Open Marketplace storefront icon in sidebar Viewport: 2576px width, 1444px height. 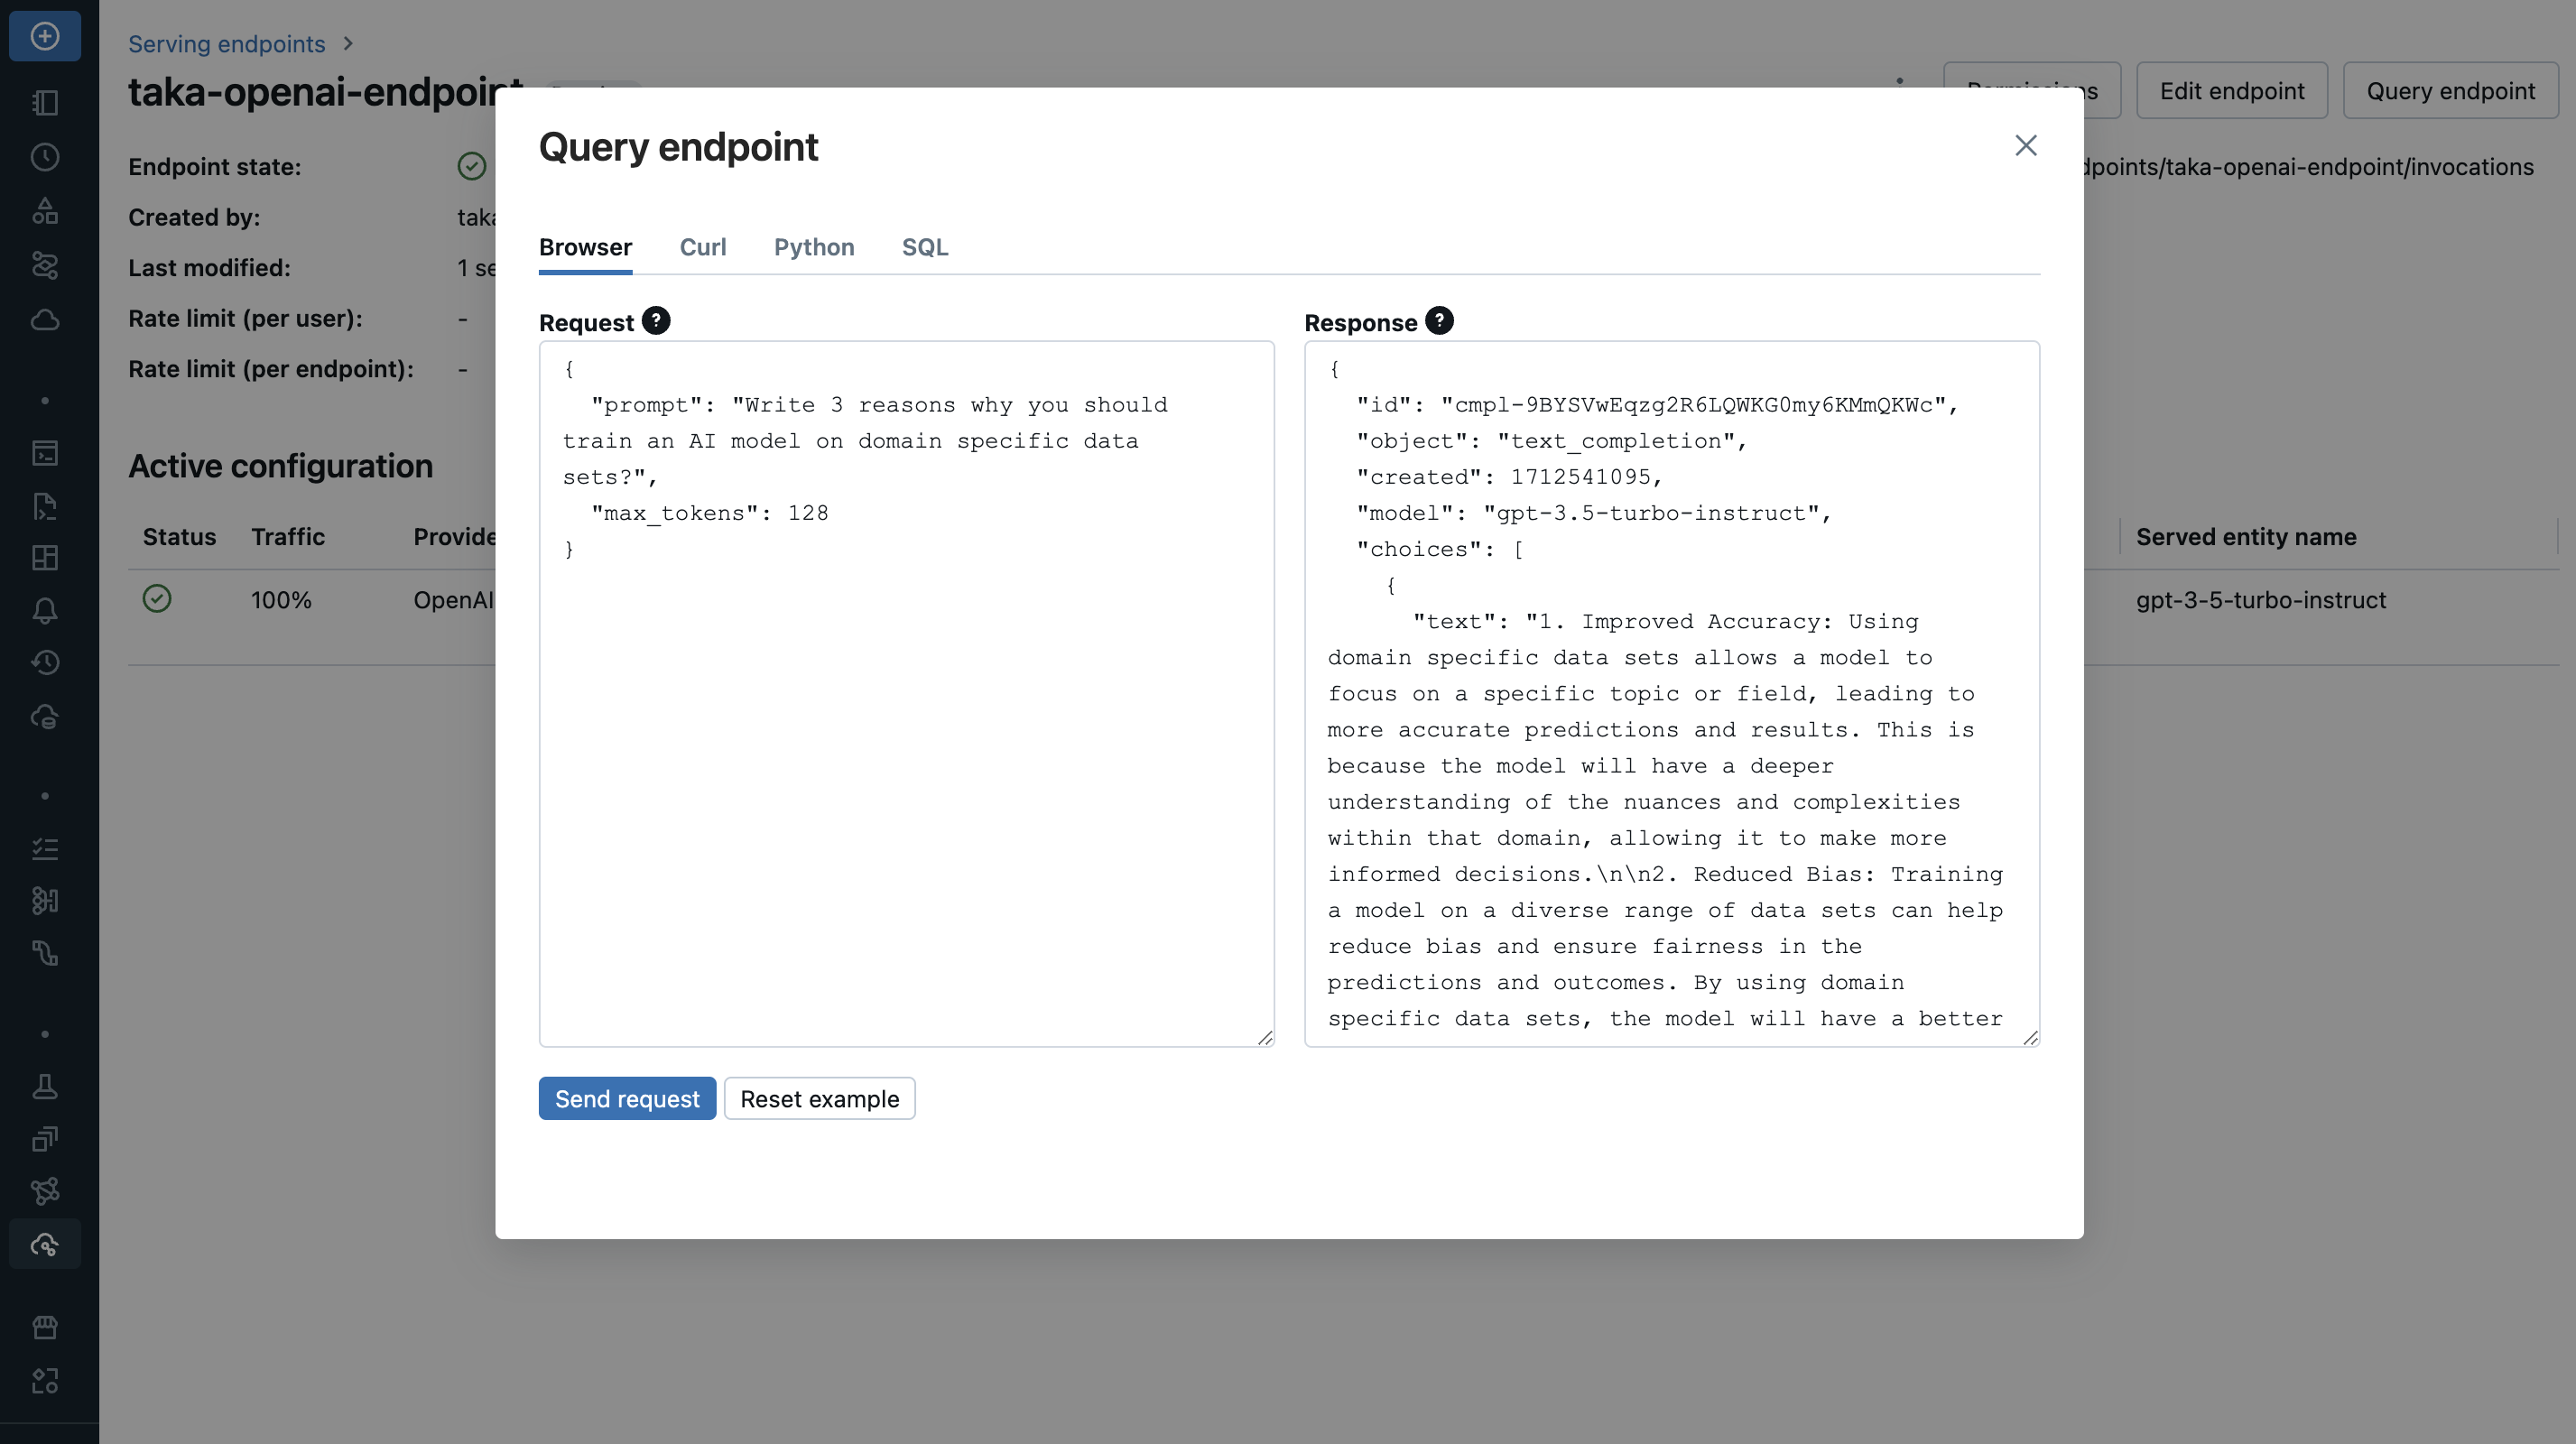coord(45,1327)
